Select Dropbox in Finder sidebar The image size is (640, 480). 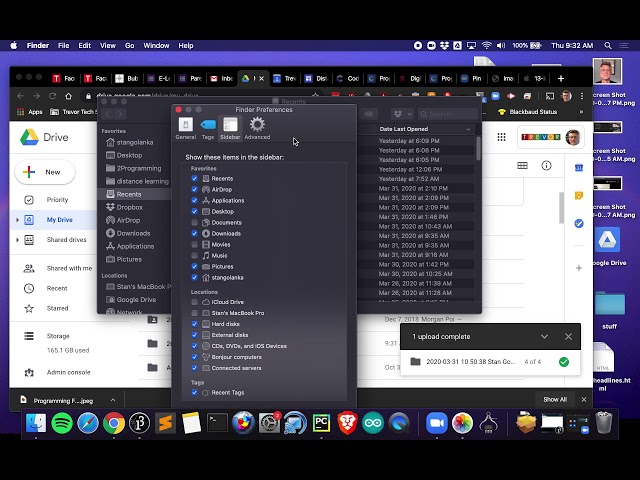tap(129, 207)
